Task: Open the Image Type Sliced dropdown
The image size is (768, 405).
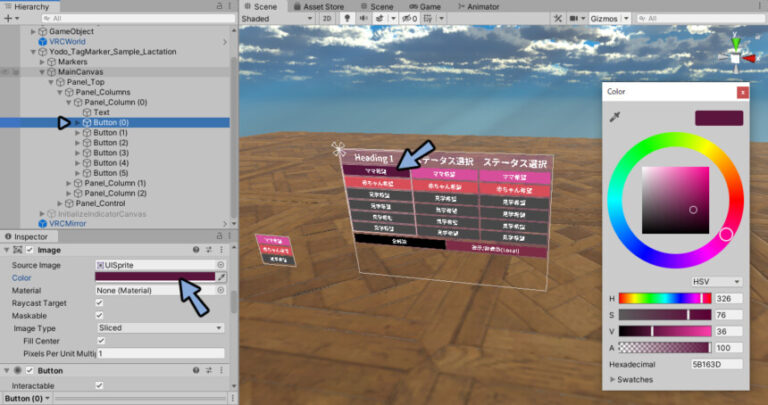Action: tap(161, 328)
